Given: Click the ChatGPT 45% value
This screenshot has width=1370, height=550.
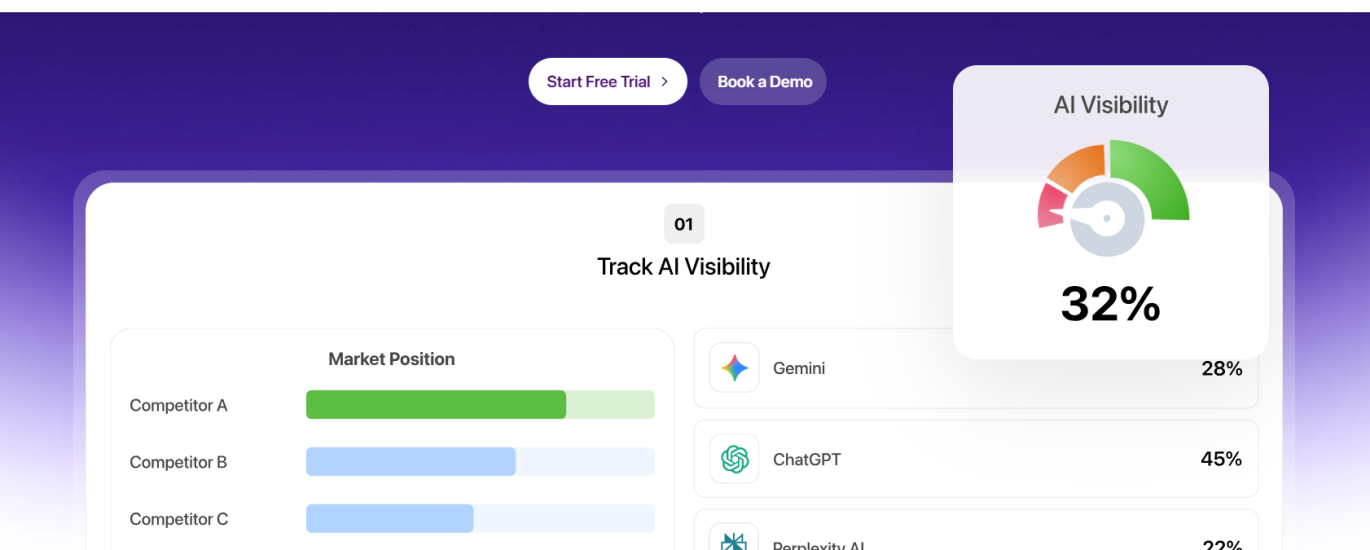Looking at the screenshot, I should pos(1221,459).
